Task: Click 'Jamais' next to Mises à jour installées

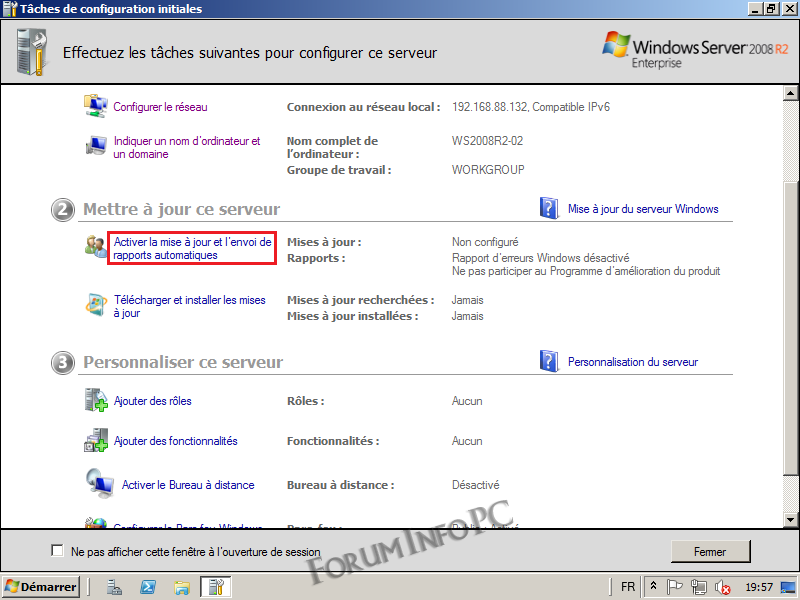Action: (x=467, y=316)
